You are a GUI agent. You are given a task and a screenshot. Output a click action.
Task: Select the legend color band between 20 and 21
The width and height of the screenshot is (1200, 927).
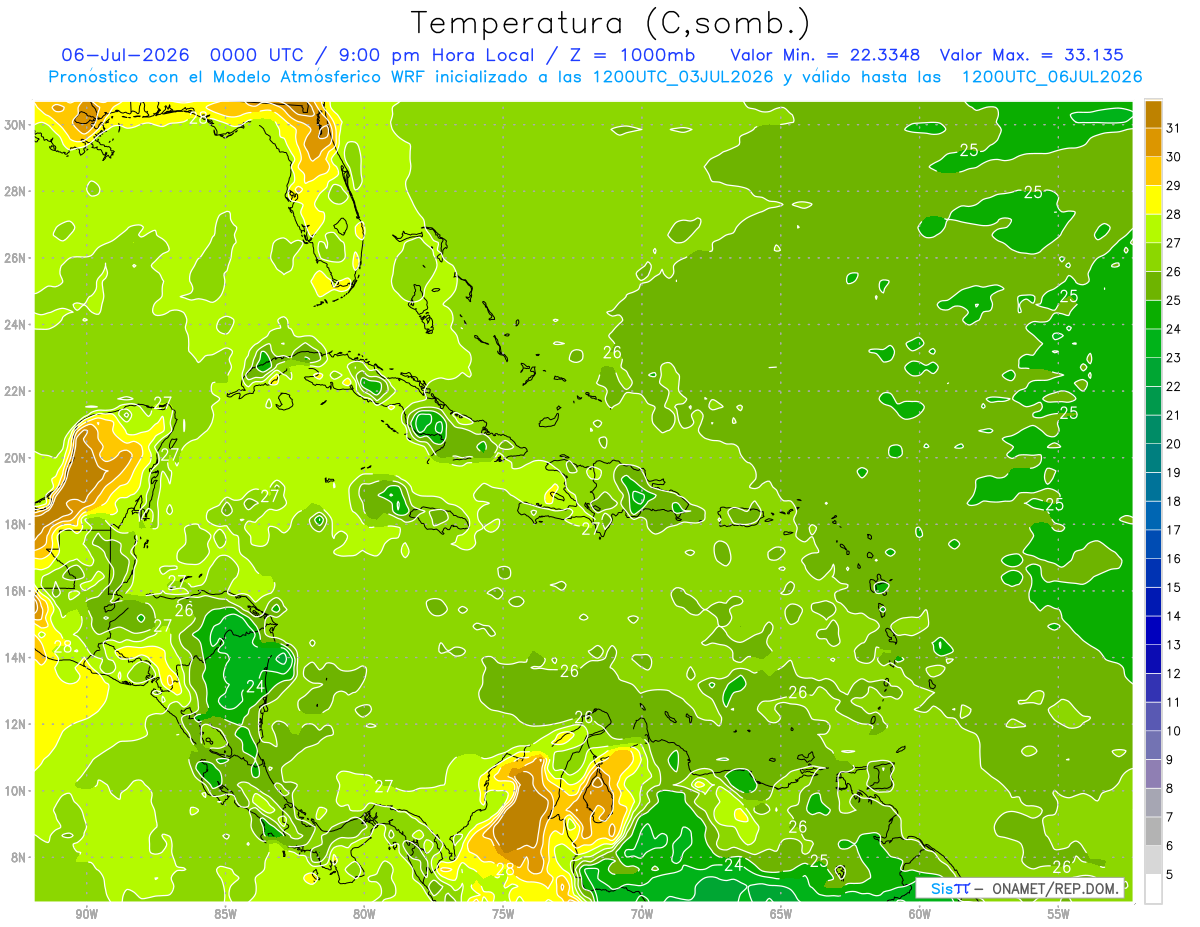[x=1153, y=429]
